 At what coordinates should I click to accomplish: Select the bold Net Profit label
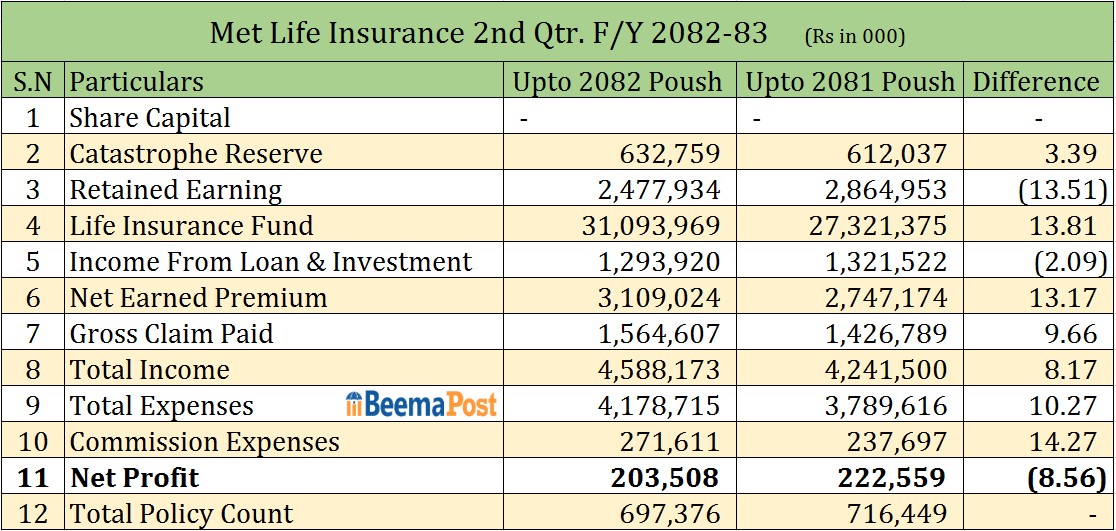coord(134,478)
